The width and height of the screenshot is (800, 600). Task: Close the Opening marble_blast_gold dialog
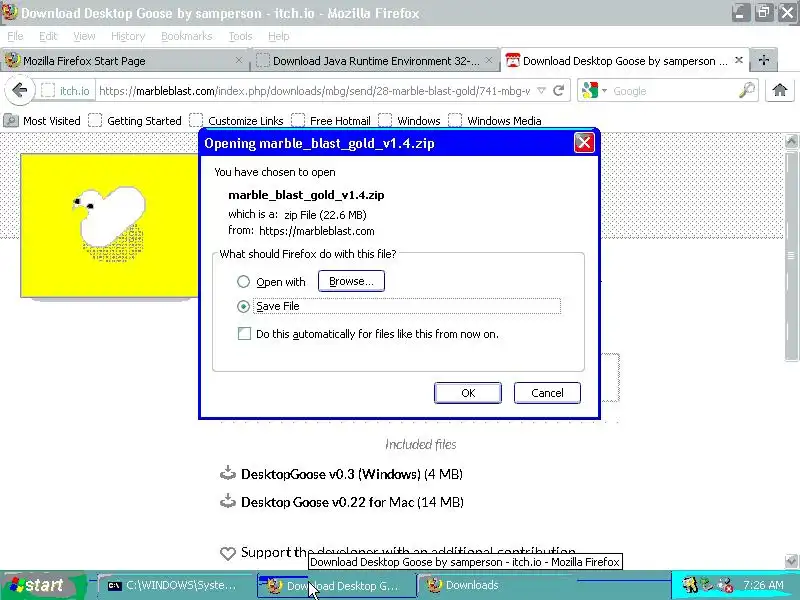584,142
